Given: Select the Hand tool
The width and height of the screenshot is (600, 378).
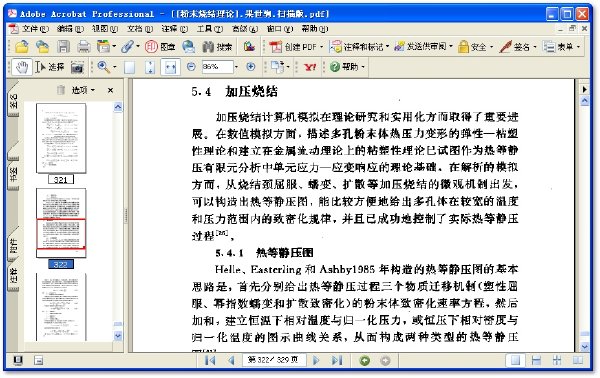Looking at the screenshot, I should [22, 67].
